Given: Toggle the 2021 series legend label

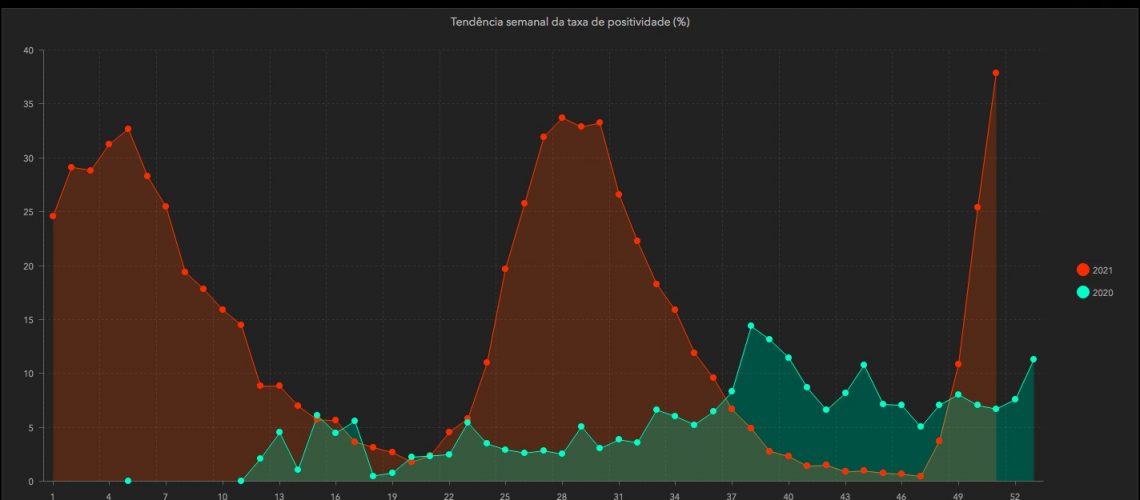Looking at the screenshot, I should pyautogui.click(x=1102, y=270).
